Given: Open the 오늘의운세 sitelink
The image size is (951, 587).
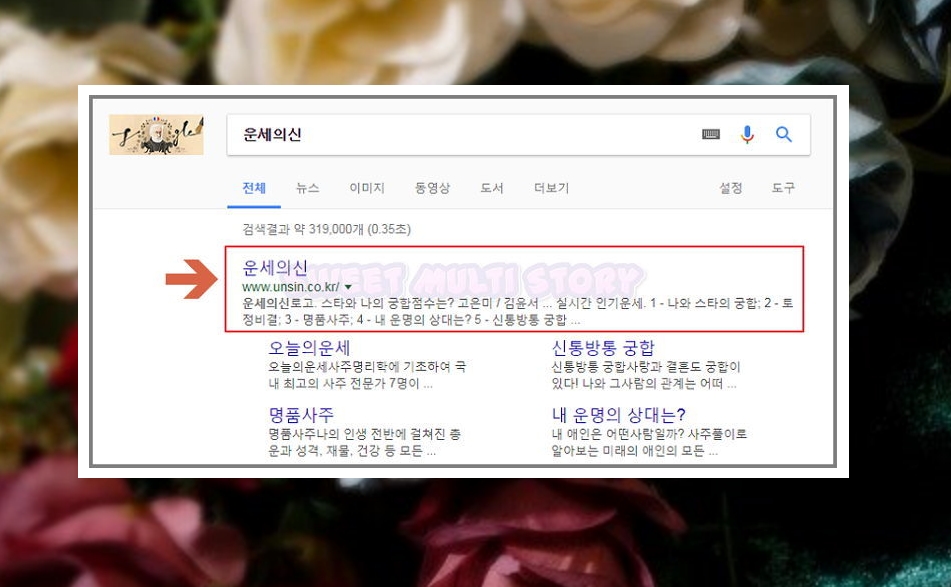Looking at the screenshot, I should coord(309,348).
